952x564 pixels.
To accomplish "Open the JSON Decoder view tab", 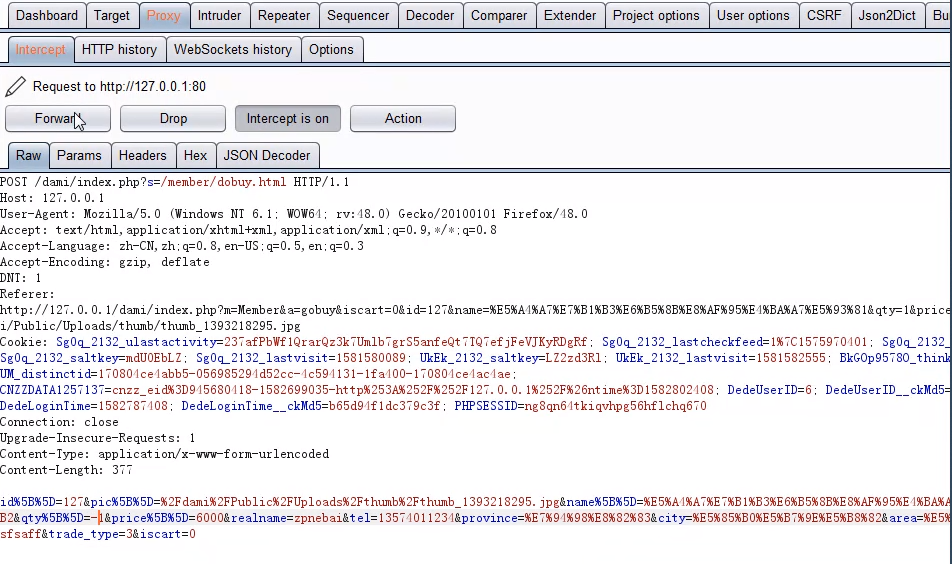I will click(267, 155).
